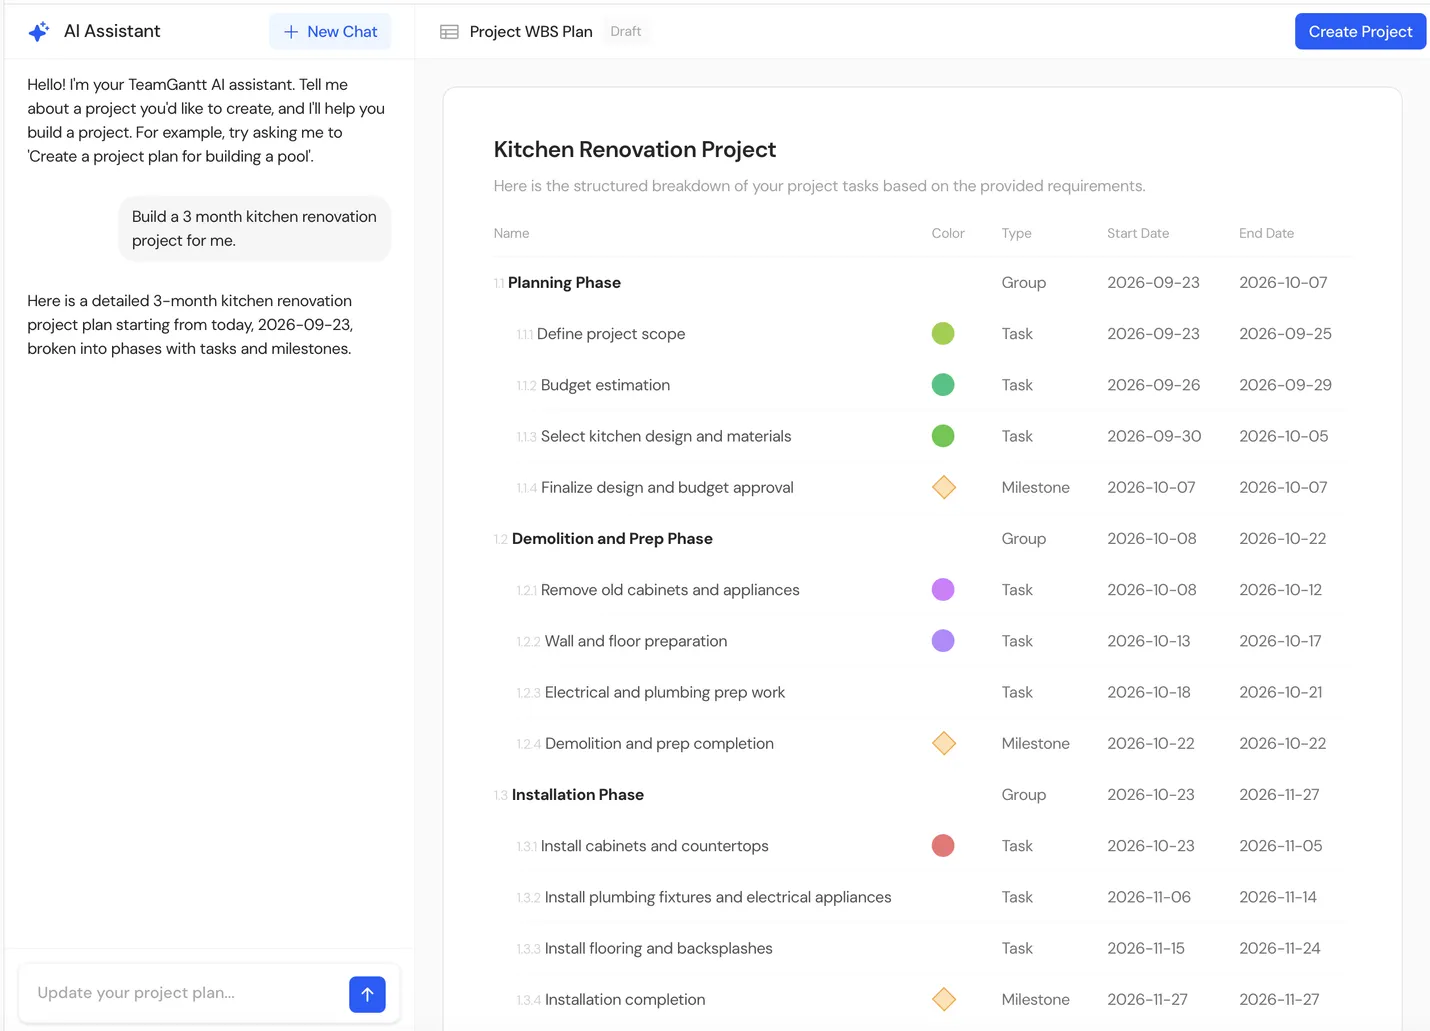Click the milestone diamond for Installation completion
Viewport: 1430px width, 1031px height.
pos(944,999)
